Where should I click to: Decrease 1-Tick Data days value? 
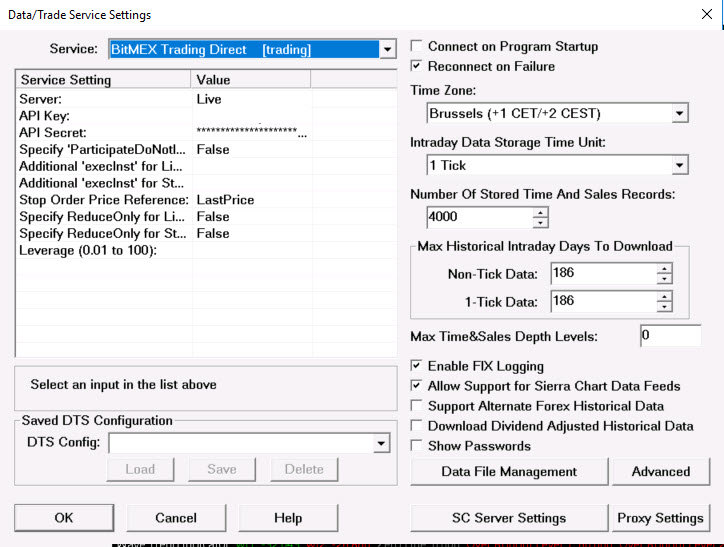coord(664,307)
